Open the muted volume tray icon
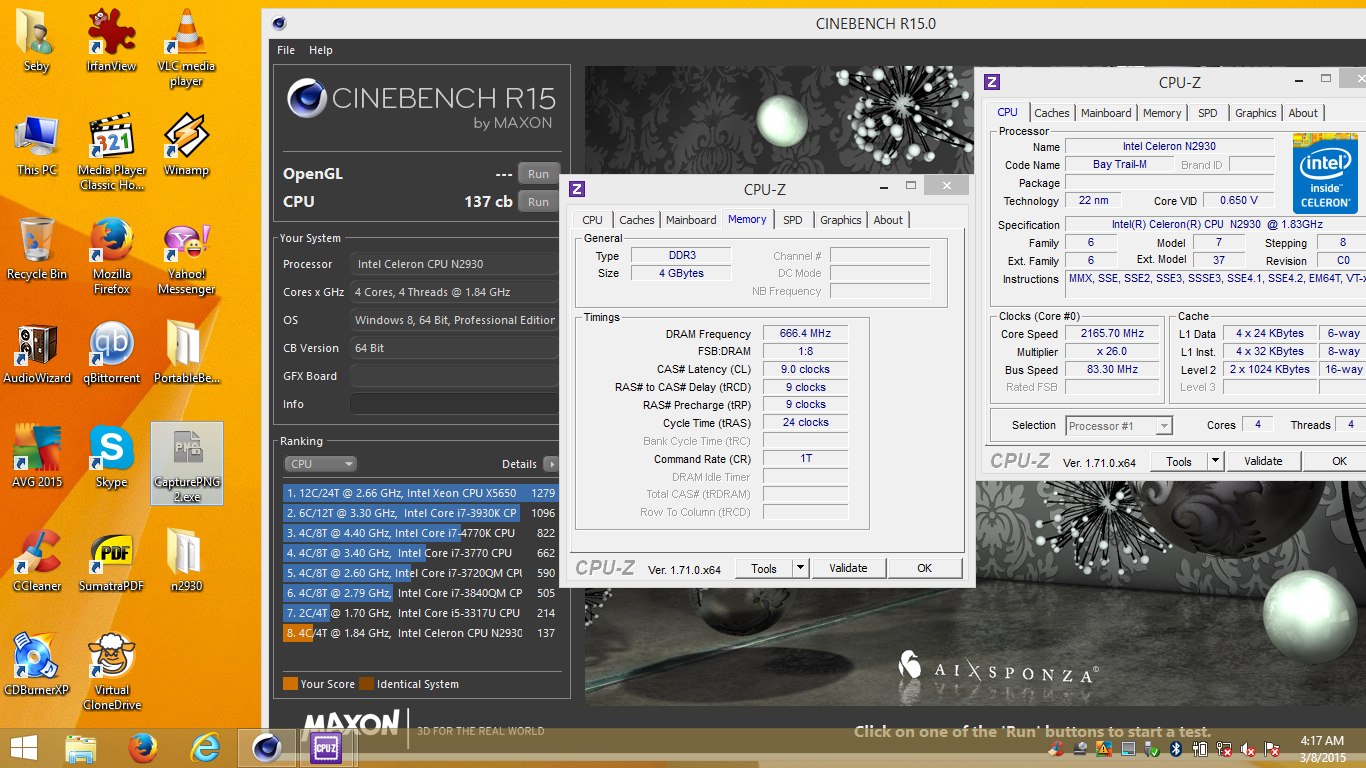Image resolution: width=1366 pixels, height=768 pixels. point(1247,749)
